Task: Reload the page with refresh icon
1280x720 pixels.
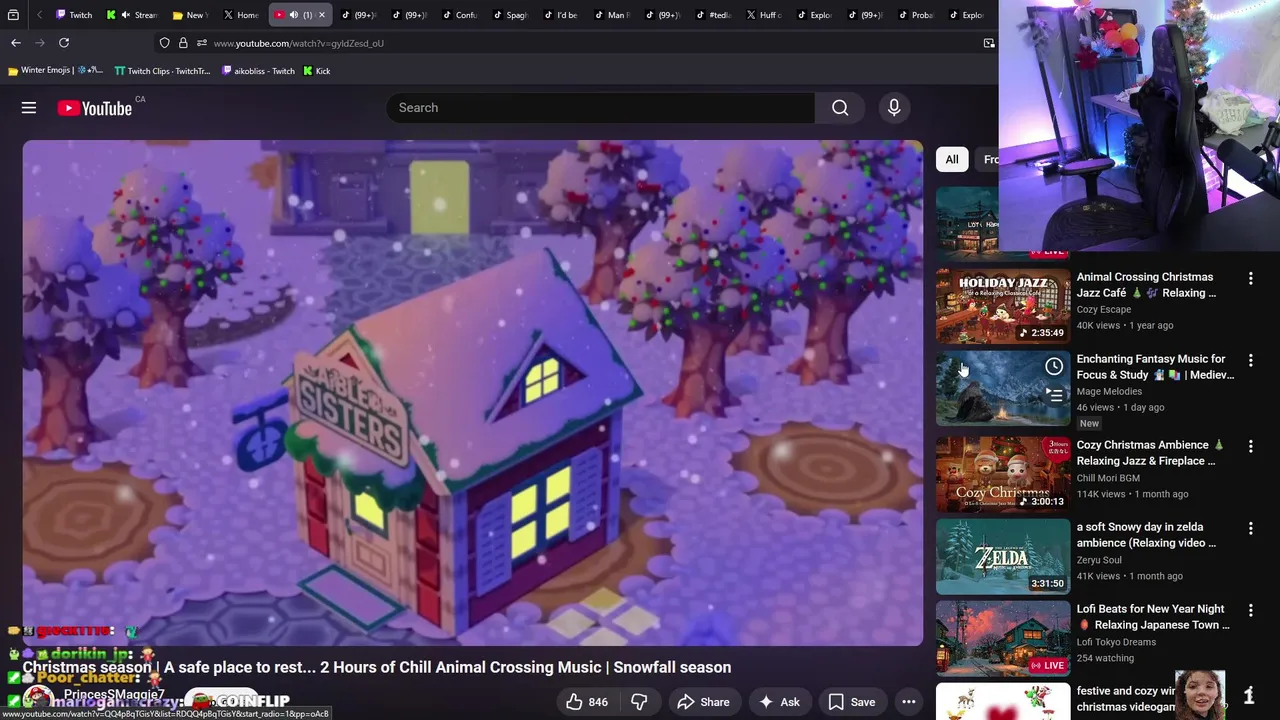Action: pyautogui.click(x=64, y=43)
